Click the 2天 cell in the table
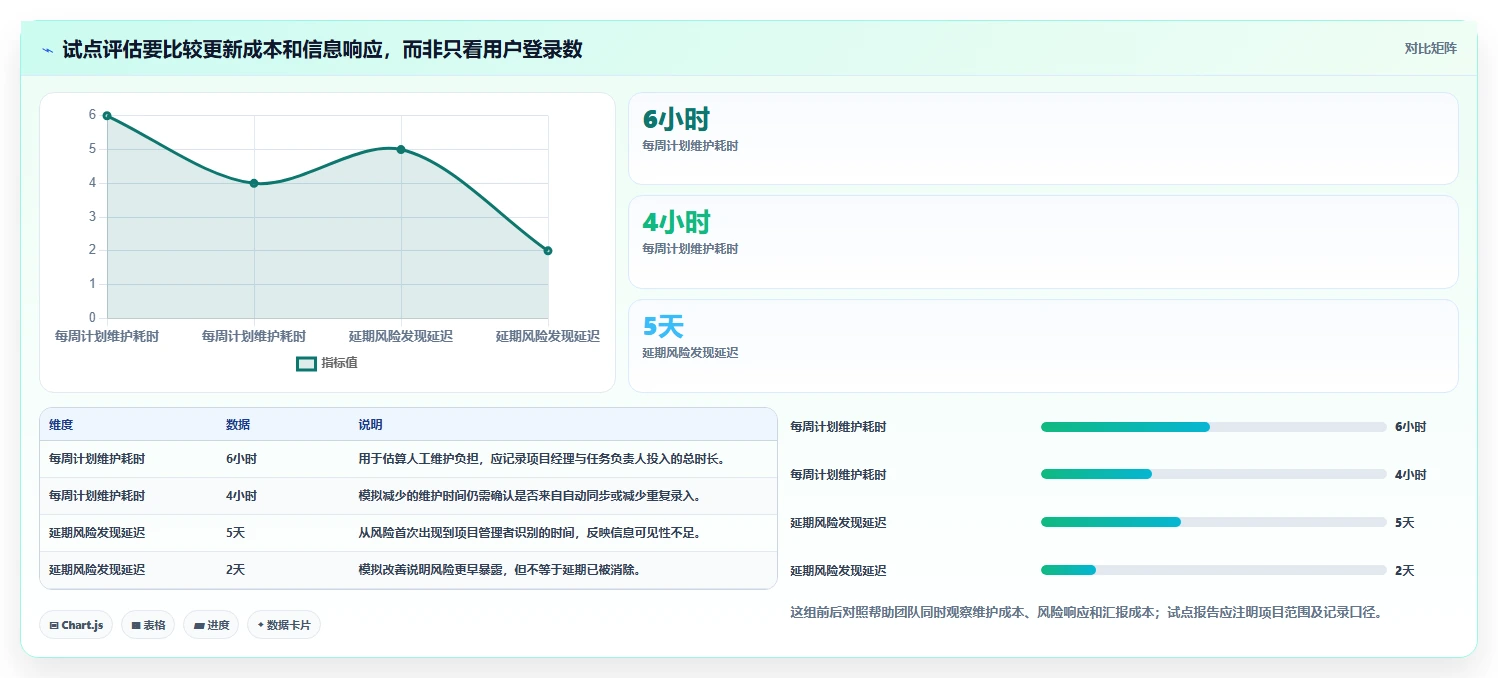This screenshot has height=678, width=1498. point(236,570)
